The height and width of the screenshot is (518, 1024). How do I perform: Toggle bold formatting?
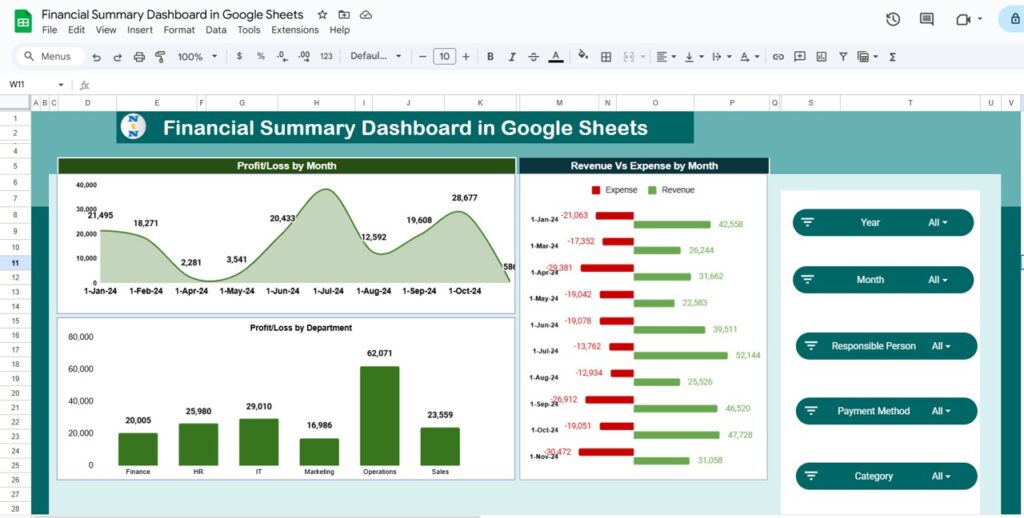coord(490,57)
